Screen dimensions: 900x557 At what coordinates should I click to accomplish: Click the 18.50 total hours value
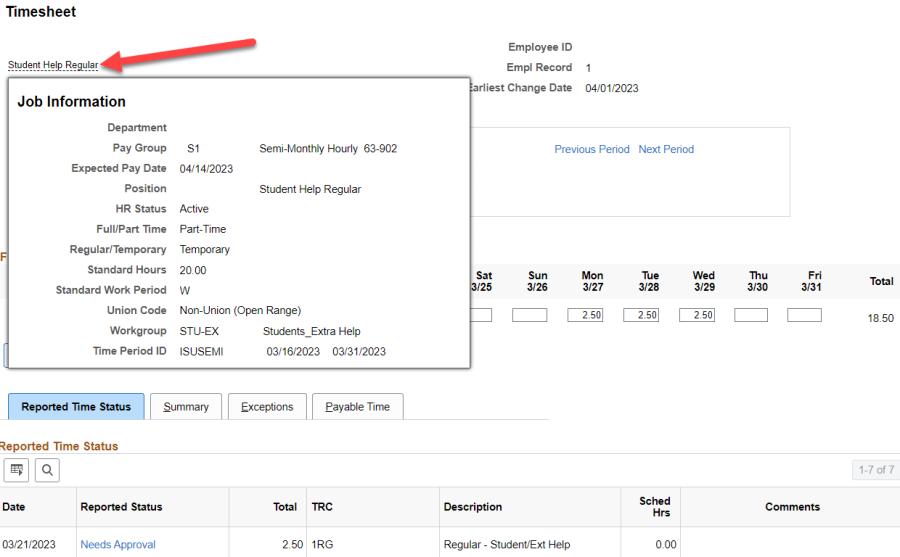pyautogui.click(x=880, y=318)
